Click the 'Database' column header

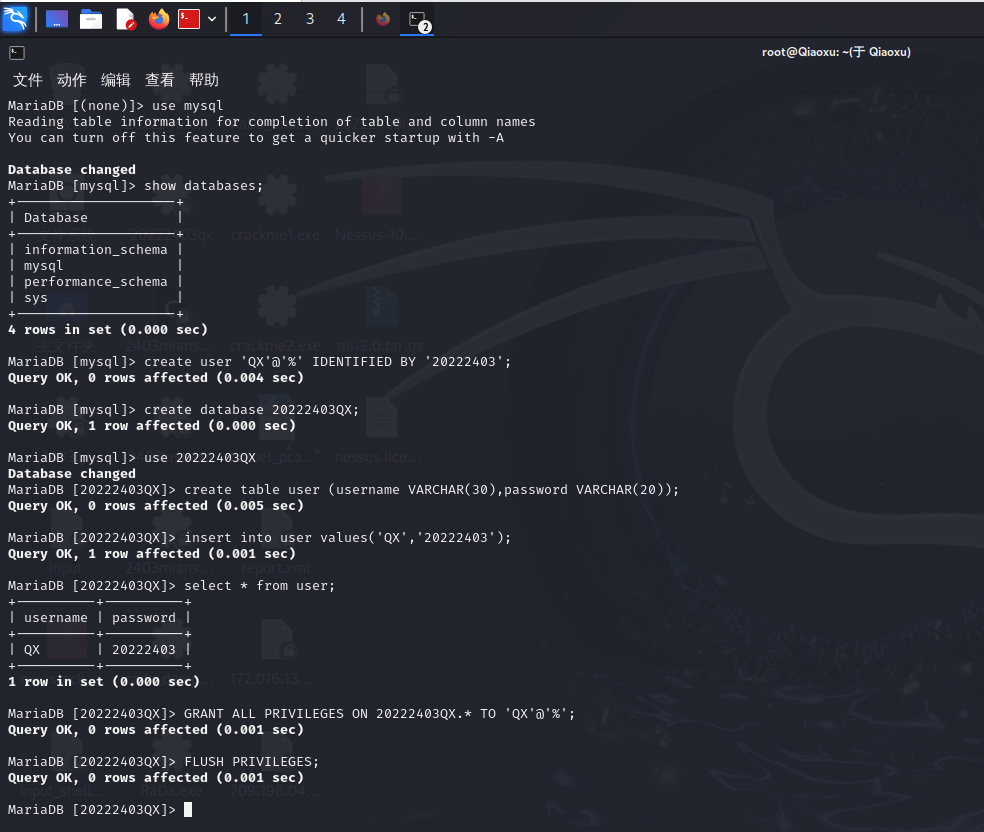(56, 218)
